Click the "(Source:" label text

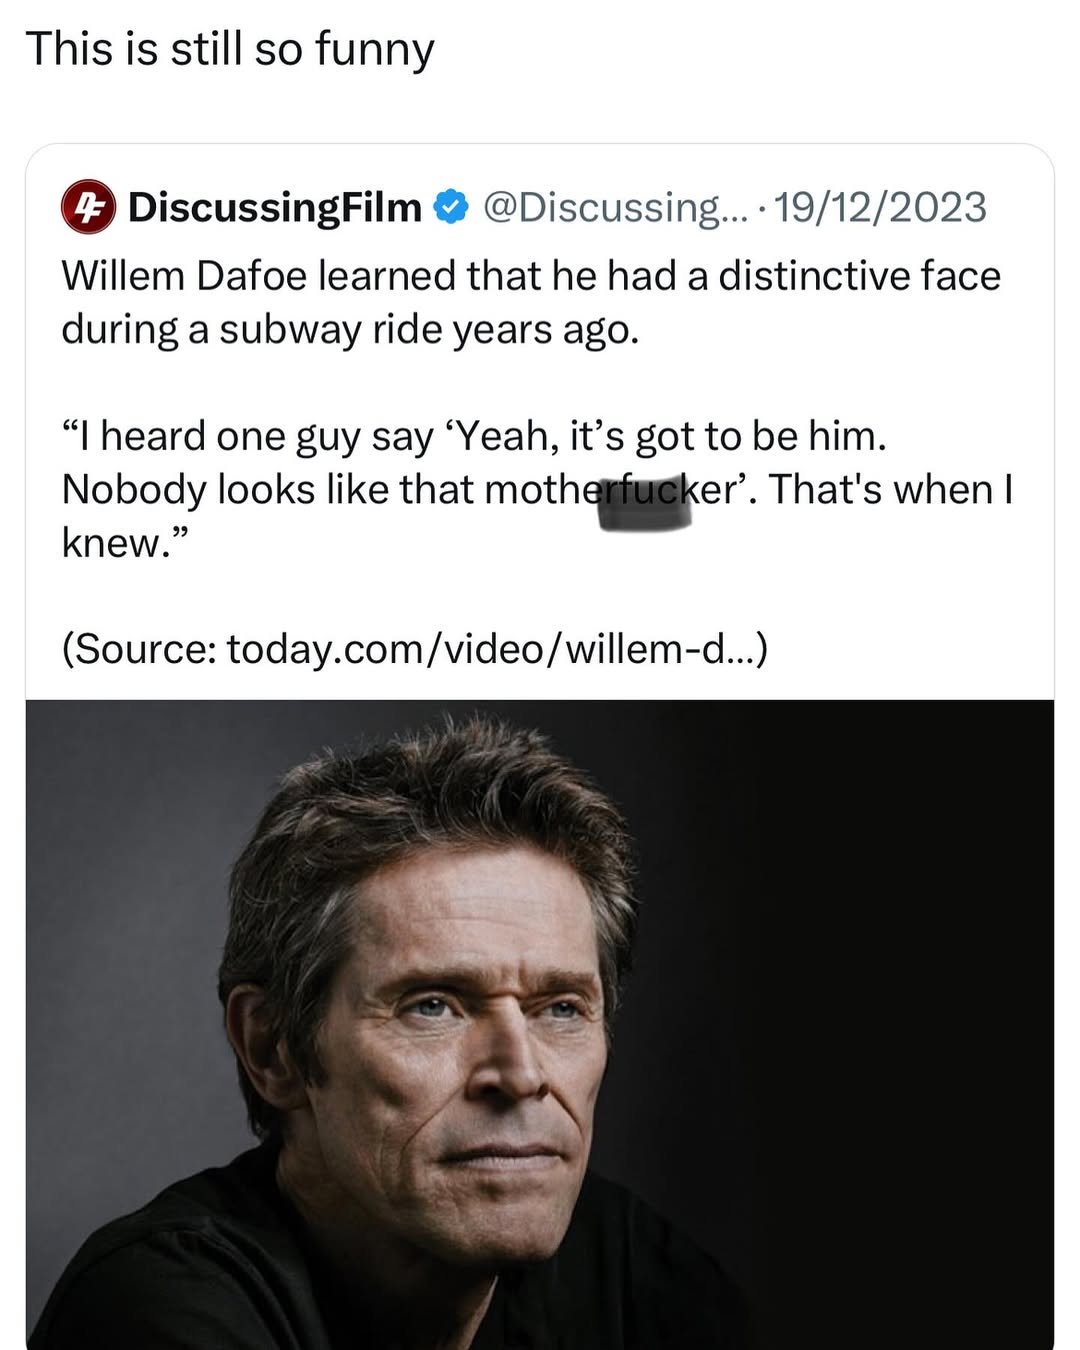pos(139,649)
